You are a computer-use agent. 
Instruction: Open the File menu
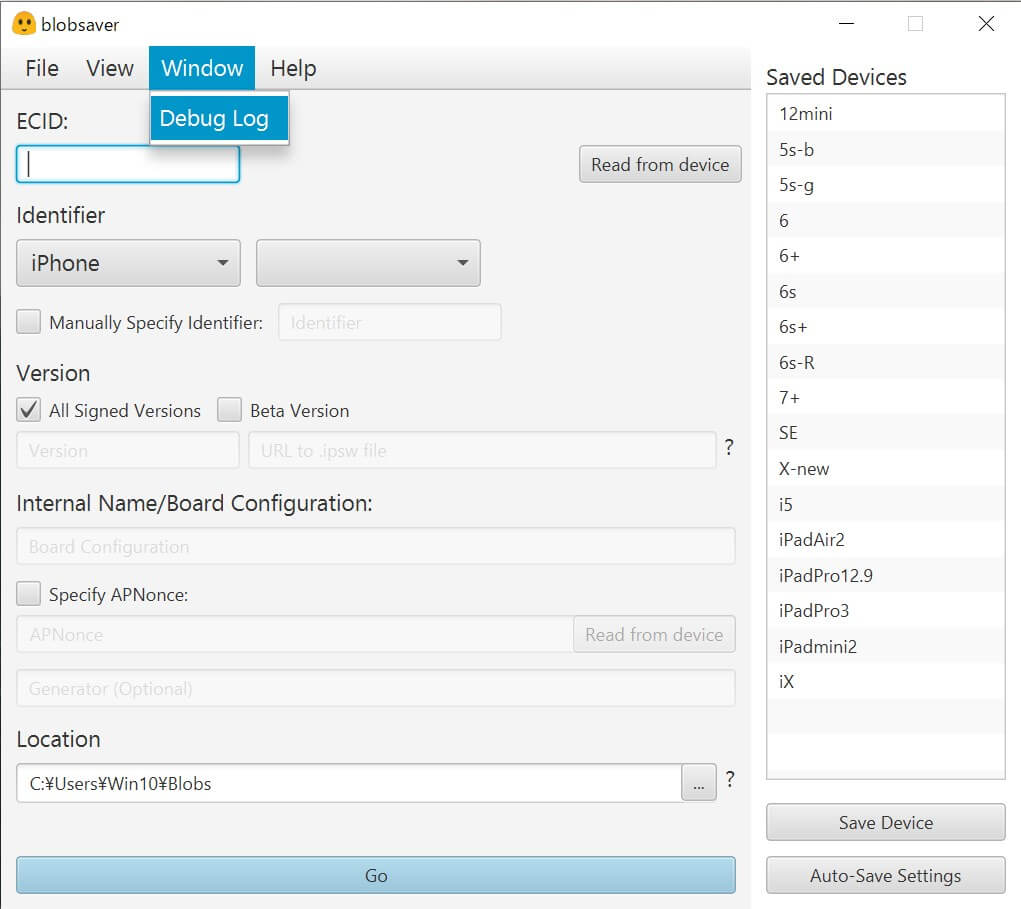(42, 68)
